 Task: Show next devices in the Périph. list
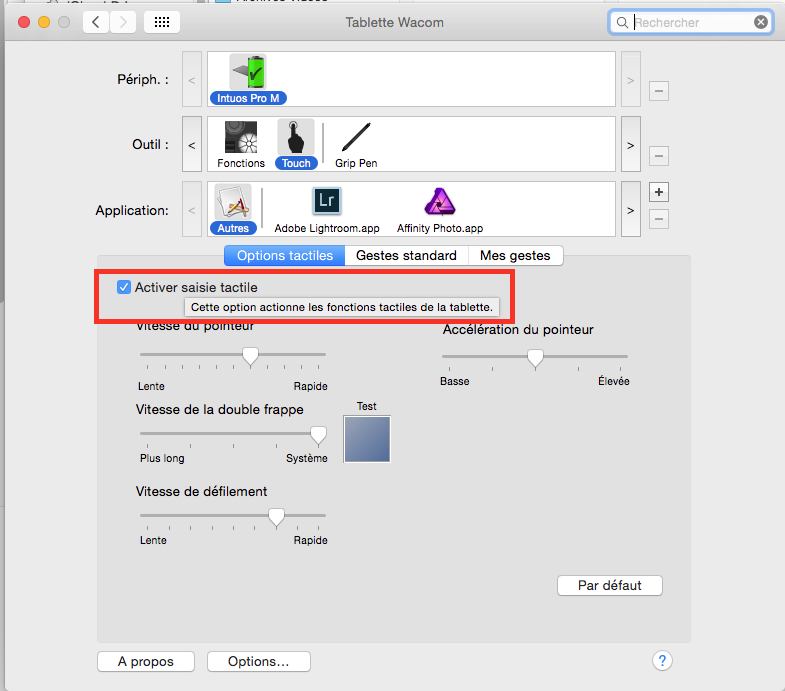pos(631,79)
